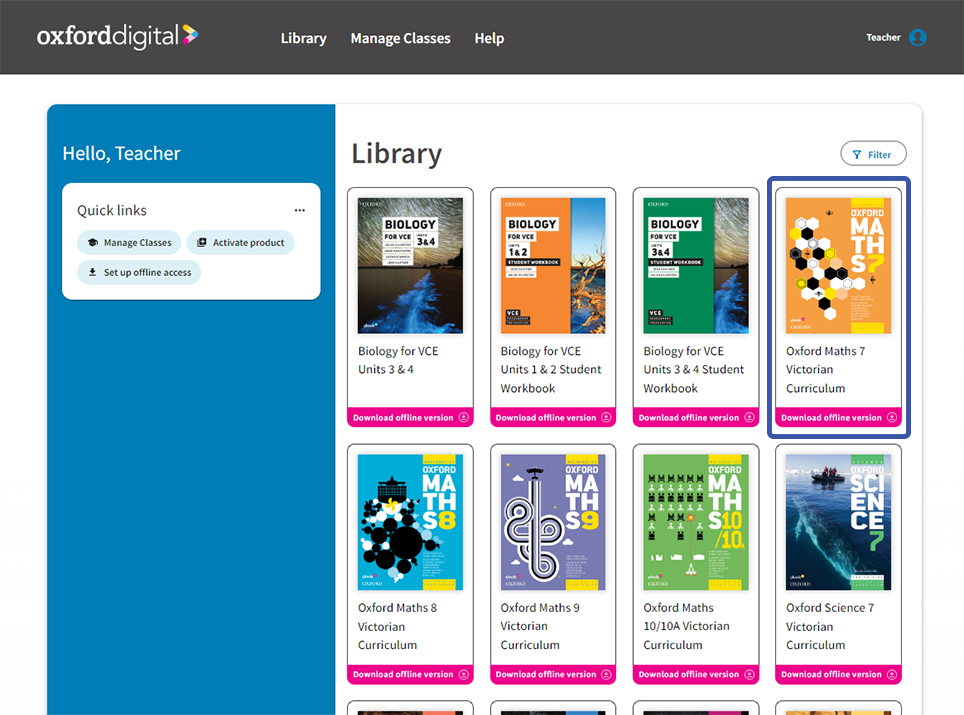The image size is (964, 715).
Task: Click the graduation cap icon on Manage Classes
Action: 93,242
